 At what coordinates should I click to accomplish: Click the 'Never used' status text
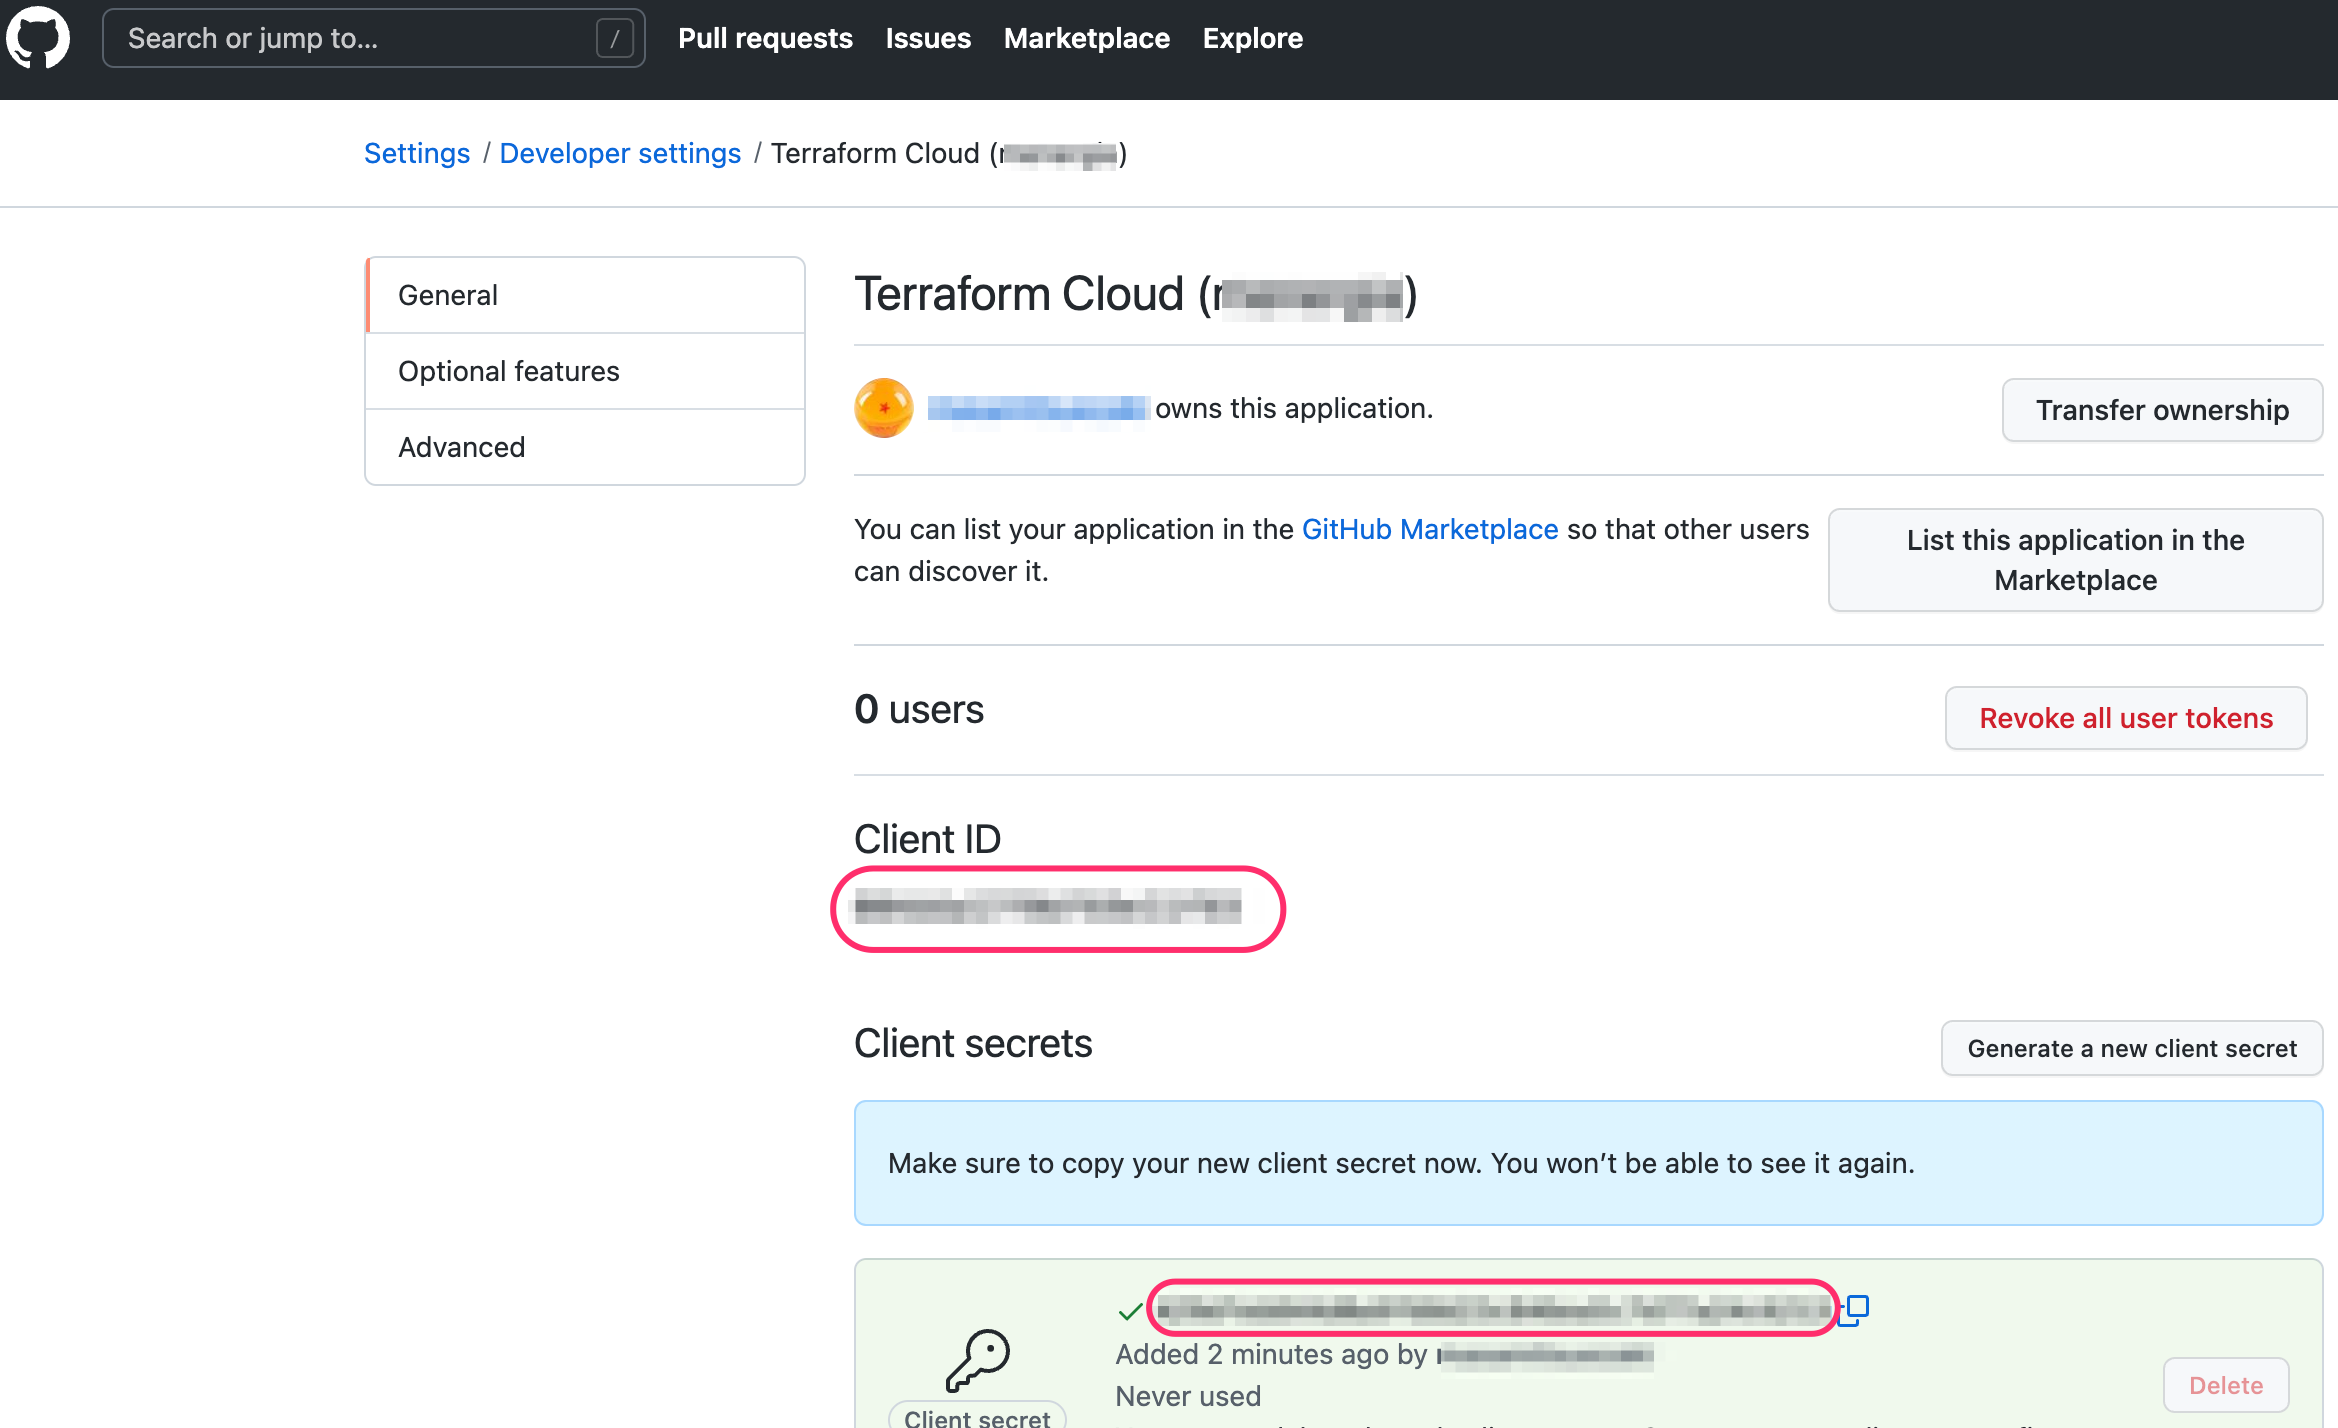click(x=1188, y=1396)
